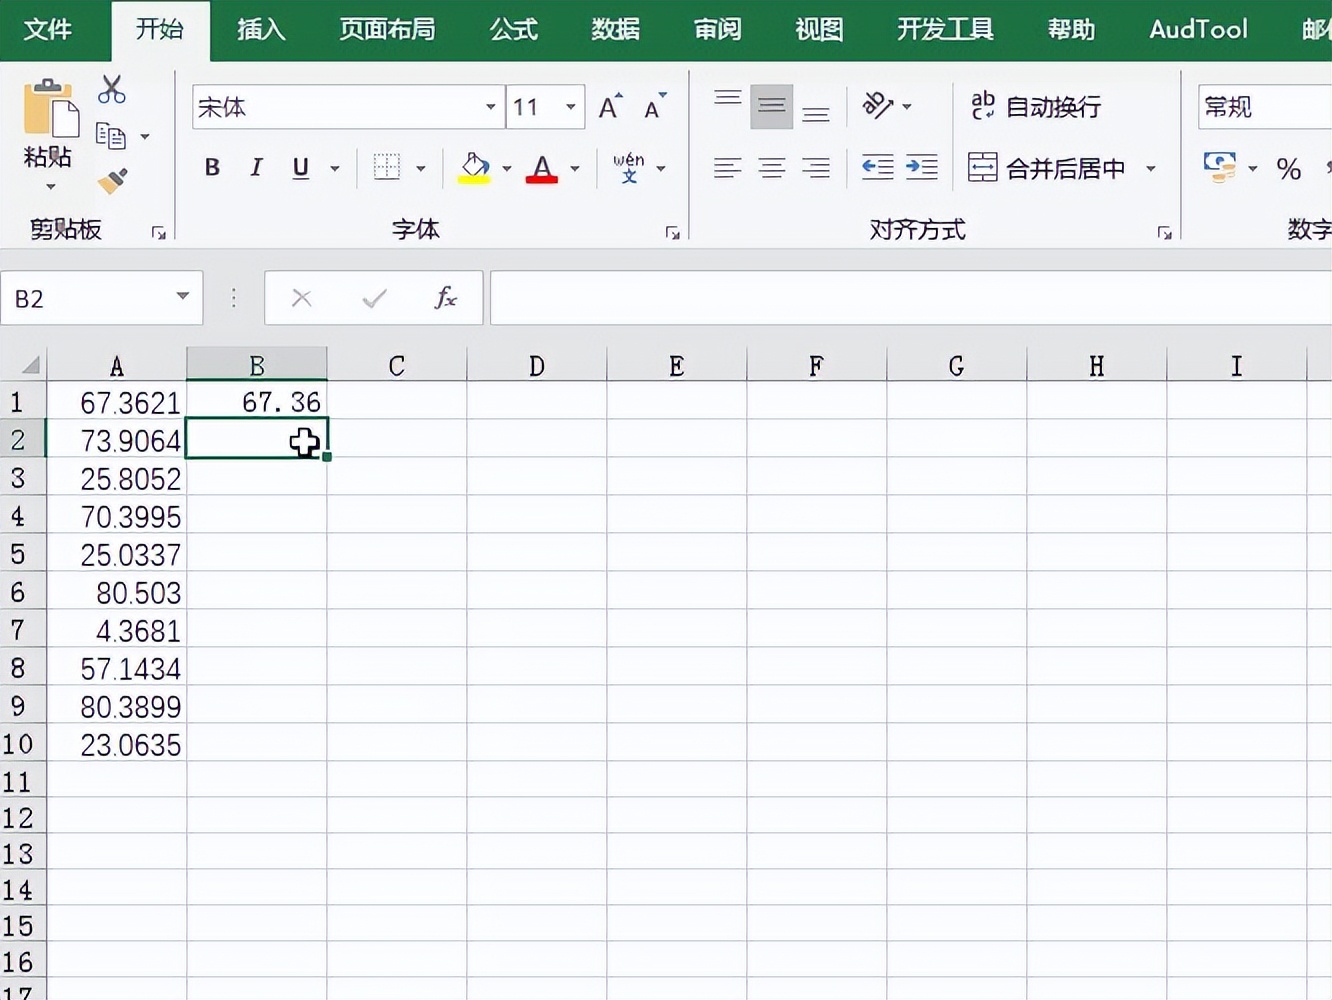Italicize text using the I icon
The image size is (1332, 1000).
[256, 167]
